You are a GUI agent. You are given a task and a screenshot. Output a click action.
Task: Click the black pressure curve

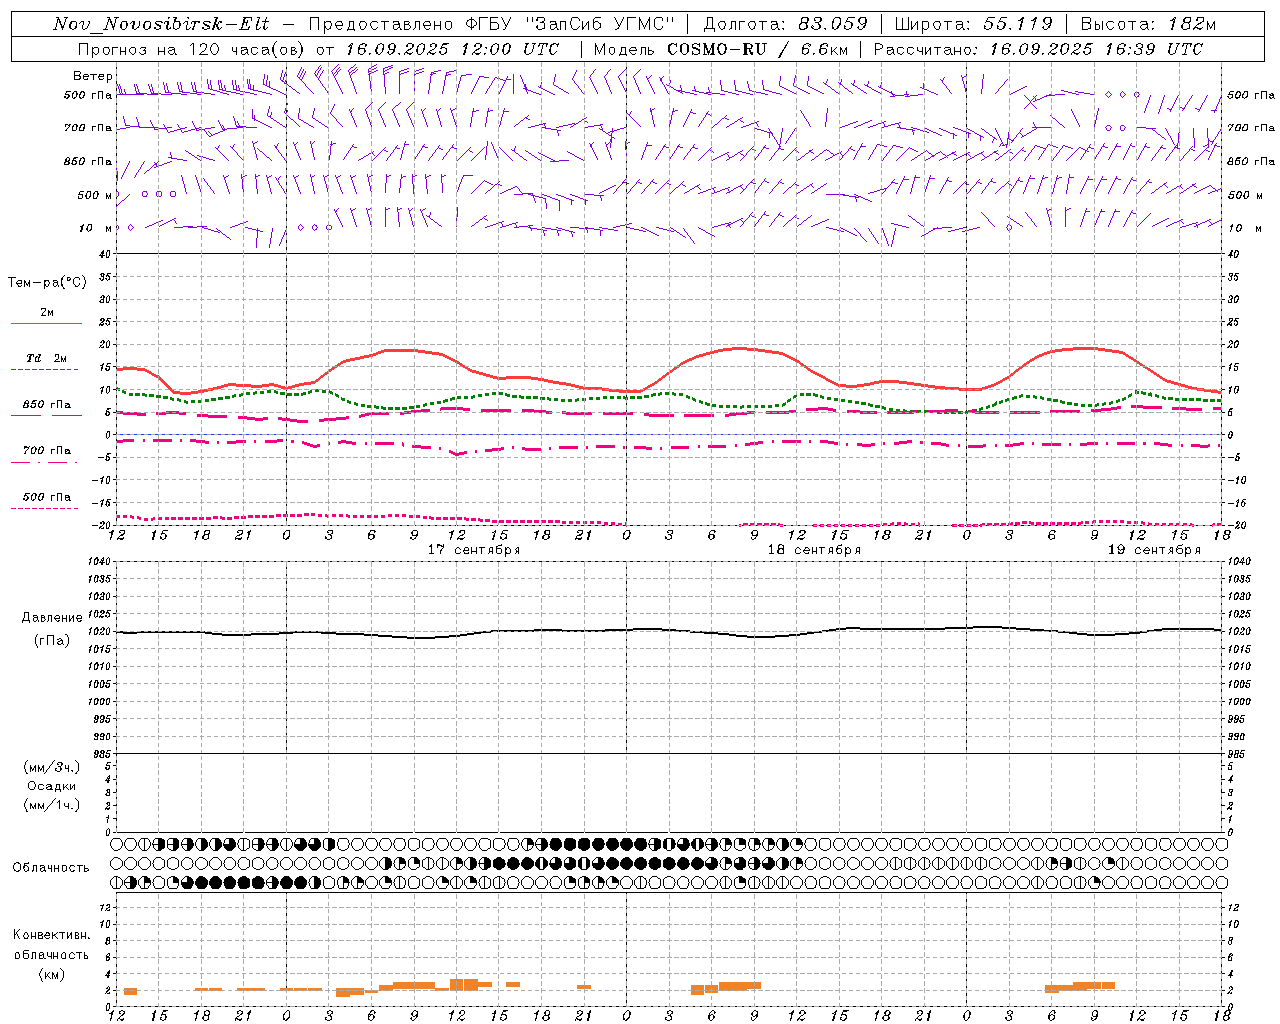point(670,630)
